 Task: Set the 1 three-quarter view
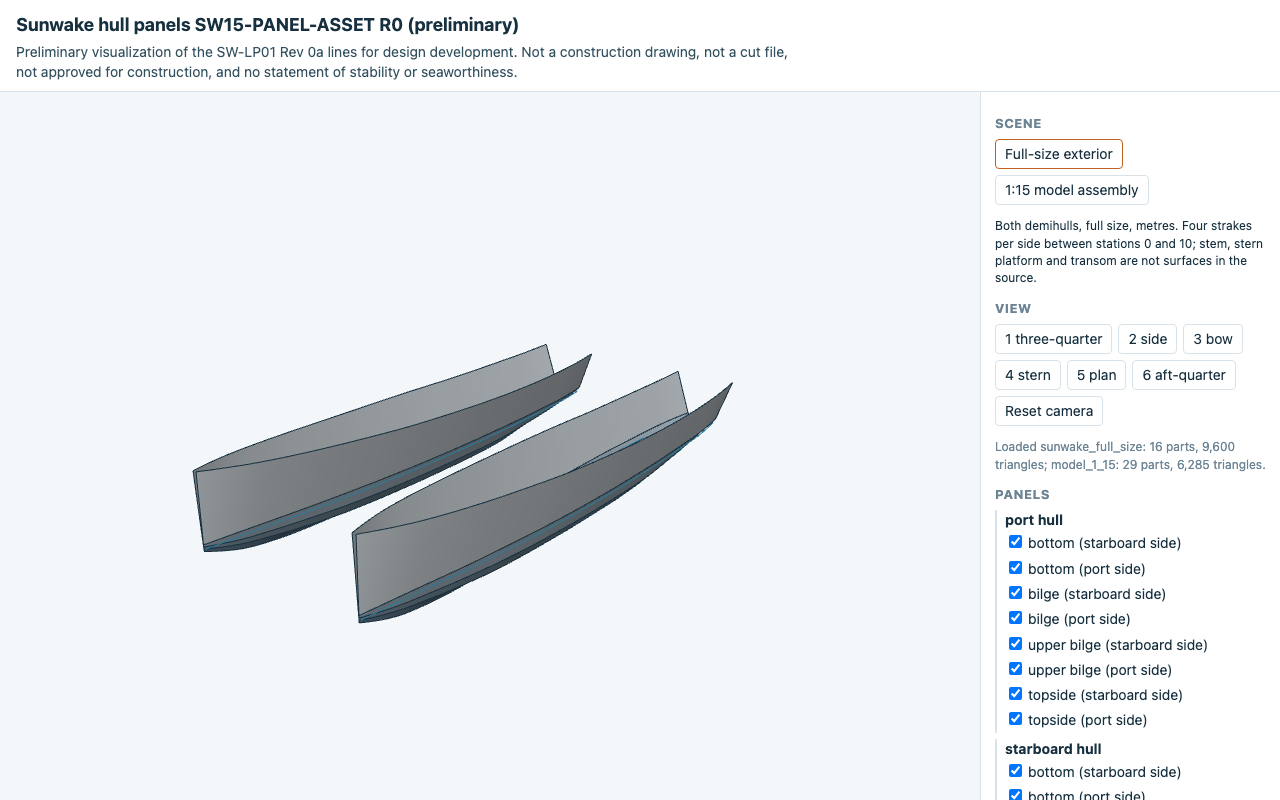(x=1053, y=339)
